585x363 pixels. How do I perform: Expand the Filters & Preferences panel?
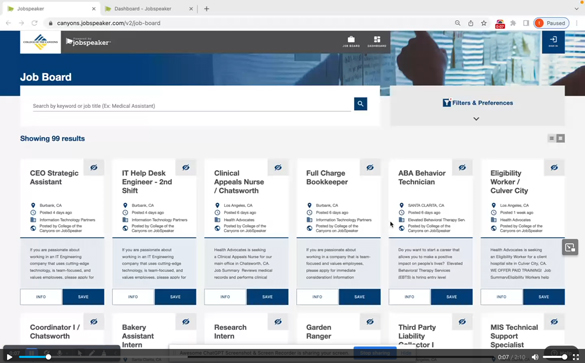478,103
